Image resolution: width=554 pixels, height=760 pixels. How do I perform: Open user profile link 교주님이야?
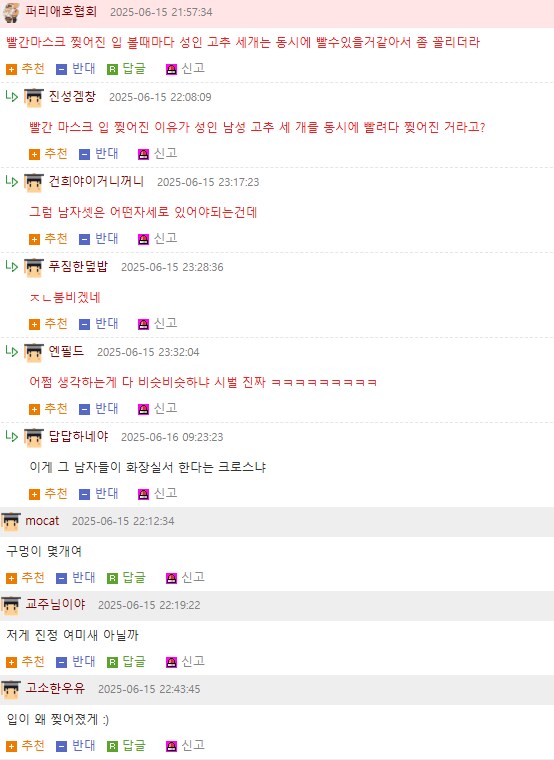point(55,604)
